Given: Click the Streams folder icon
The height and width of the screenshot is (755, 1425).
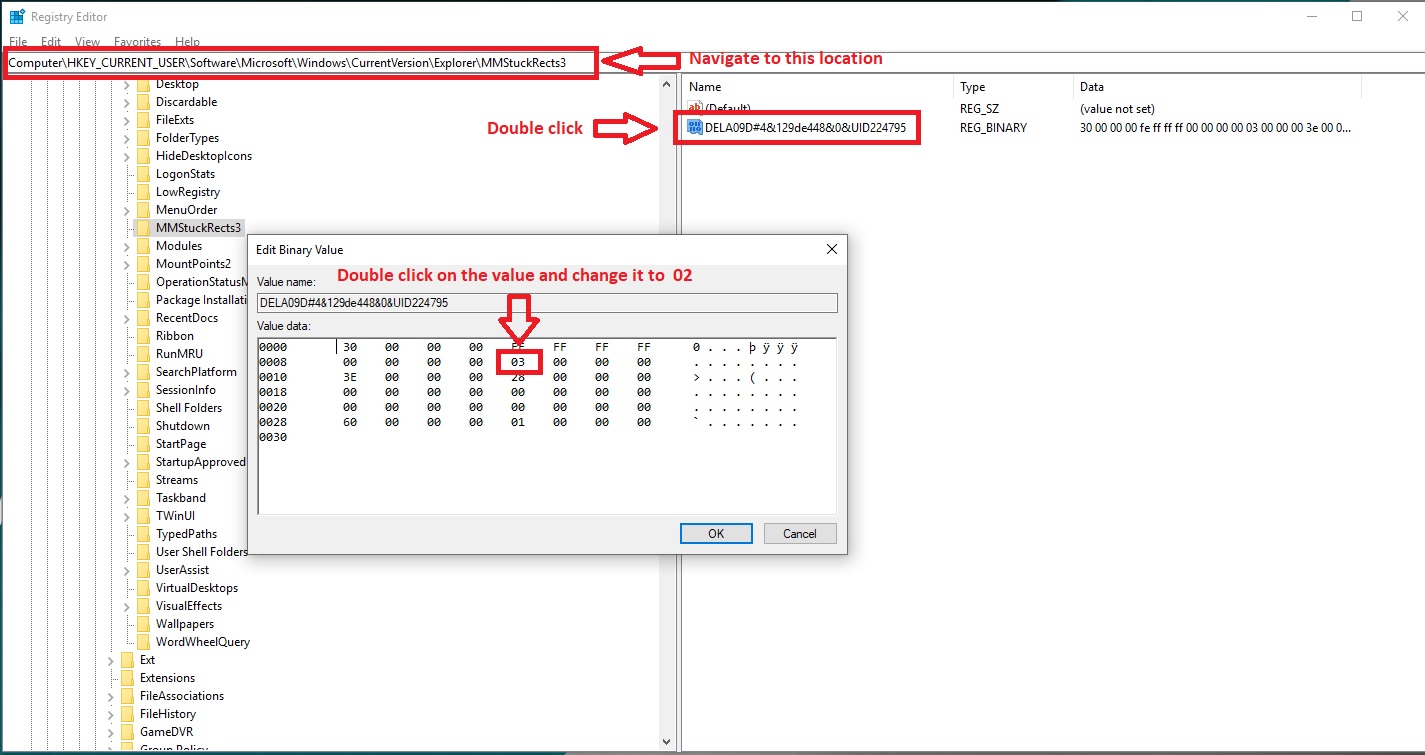Looking at the screenshot, I should click(143, 480).
